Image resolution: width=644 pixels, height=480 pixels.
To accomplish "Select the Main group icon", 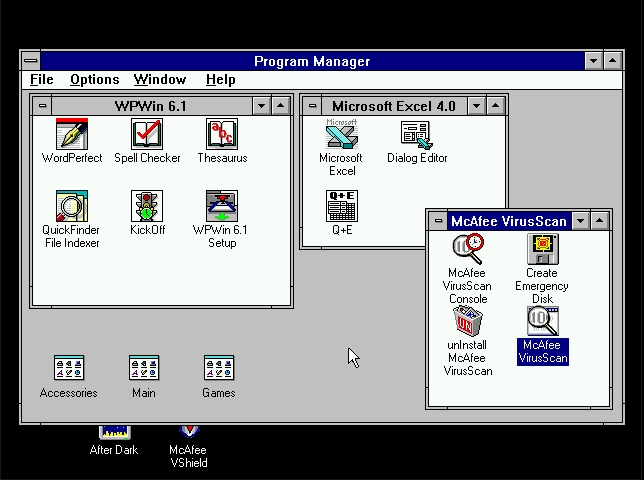I will pos(144,368).
